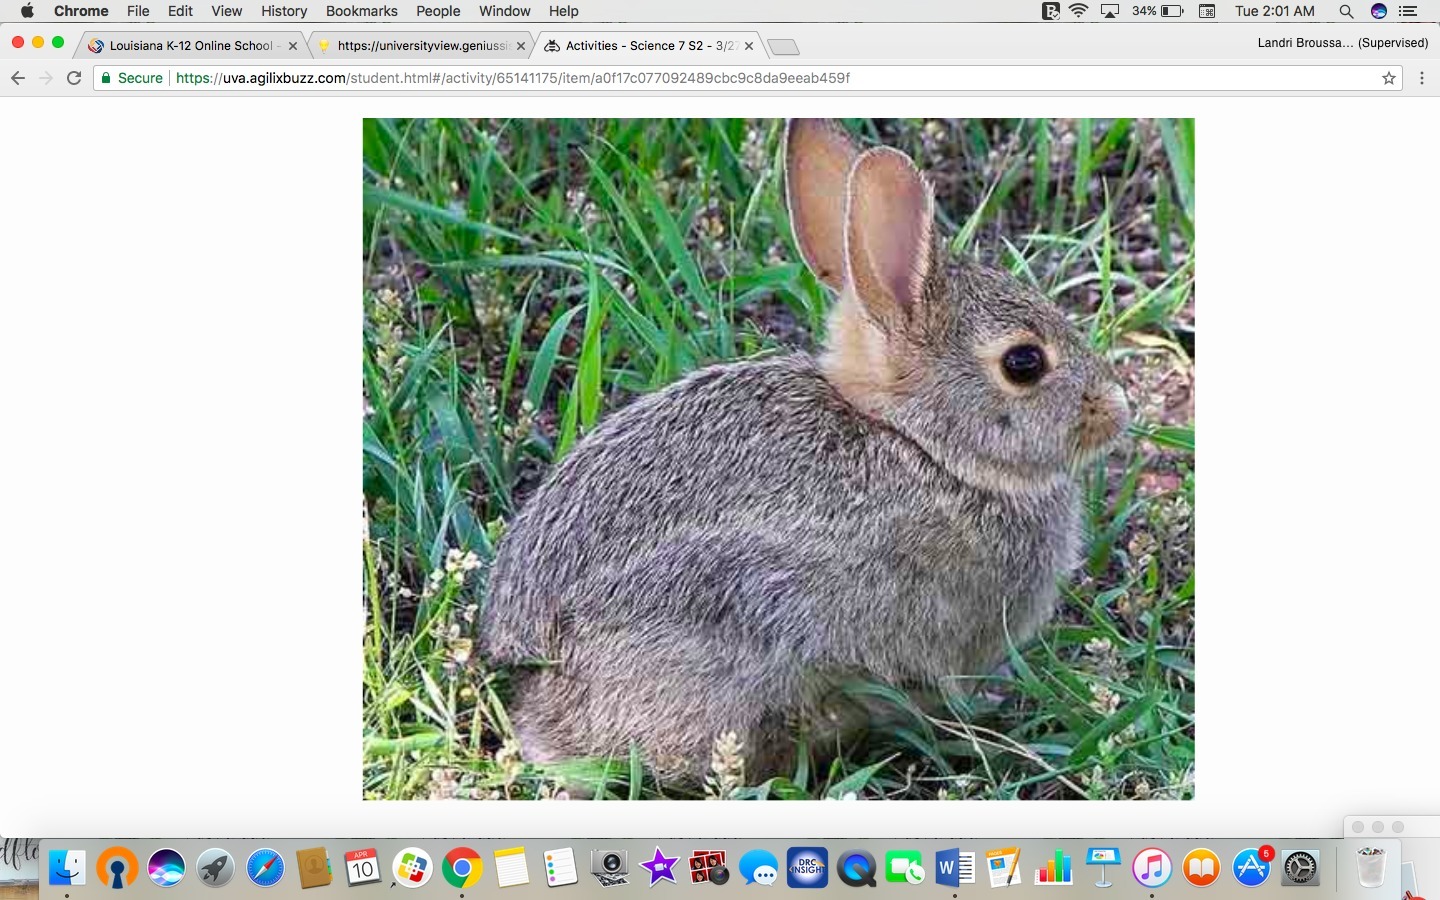The height and width of the screenshot is (900, 1440).
Task: Click the Google Chrome Dock icon
Action: click(462, 868)
